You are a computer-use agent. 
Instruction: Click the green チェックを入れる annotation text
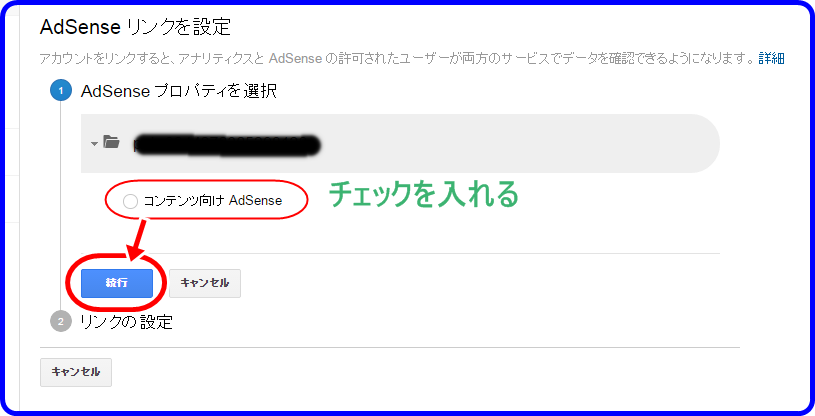(x=424, y=193)
